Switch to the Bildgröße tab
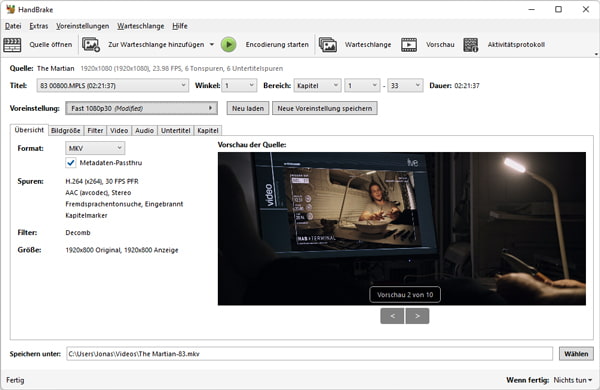This screenshot has width=600, height=390. pyautogui.click(x=65, y=131)
